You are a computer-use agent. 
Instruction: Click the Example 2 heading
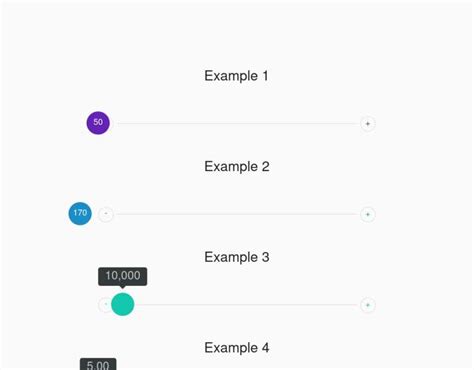point(237,167)
